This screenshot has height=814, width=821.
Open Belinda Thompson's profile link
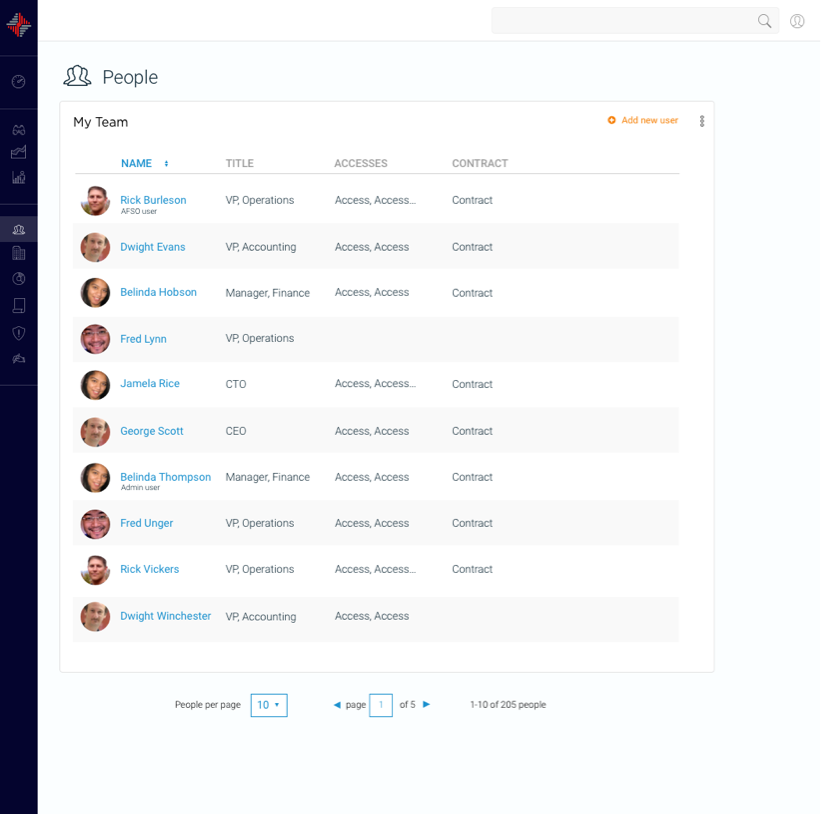coord(165,477)
